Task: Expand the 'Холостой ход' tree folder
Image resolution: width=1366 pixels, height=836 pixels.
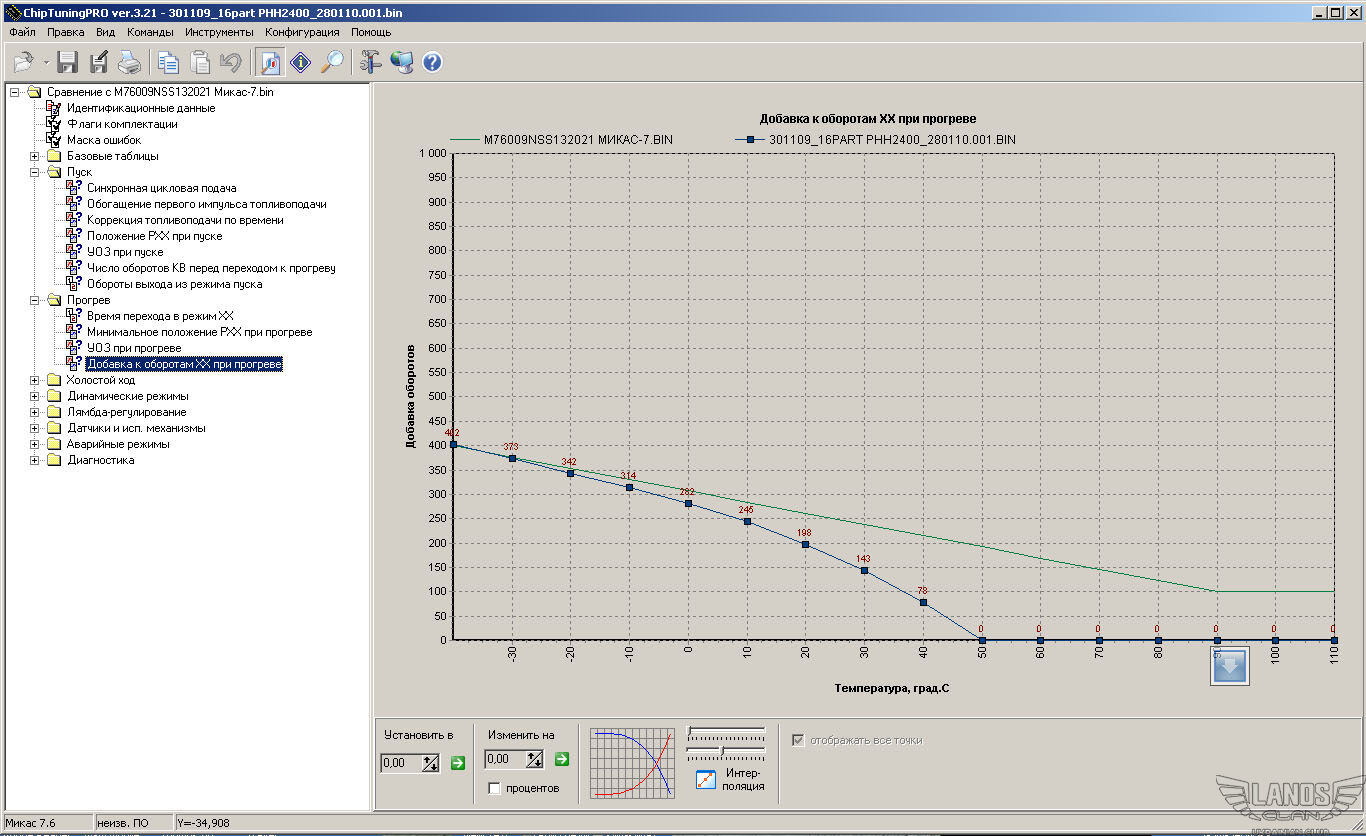Action: click(35, 380)
